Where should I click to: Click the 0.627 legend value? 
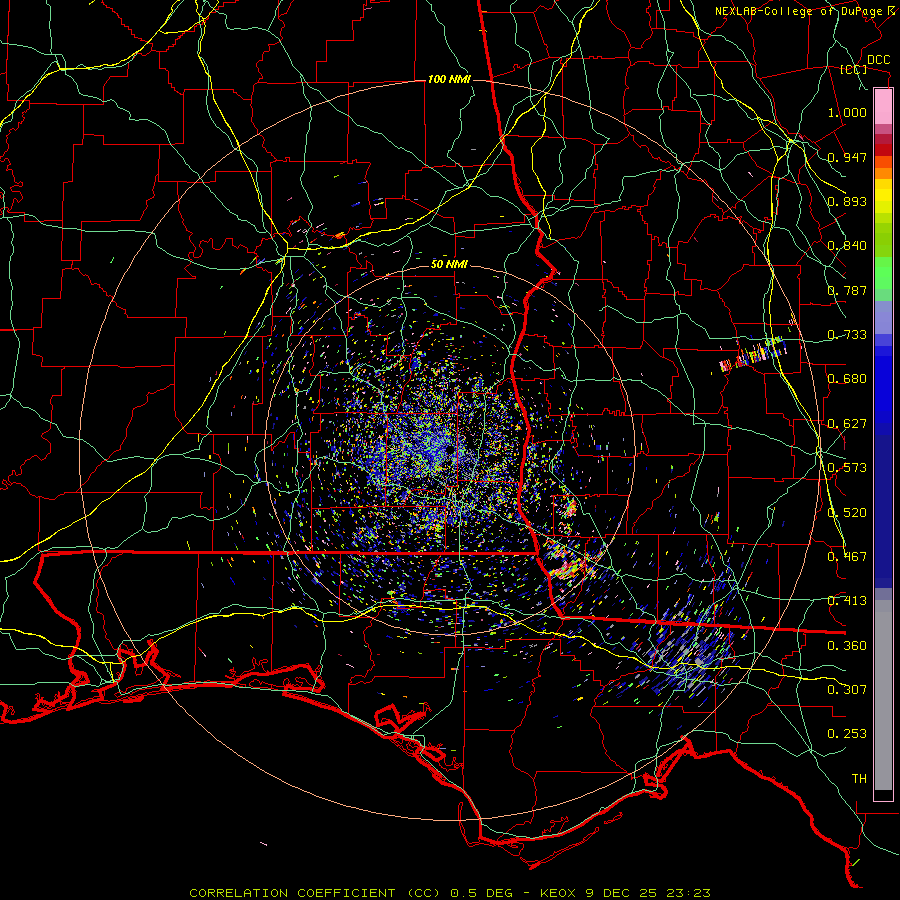tap(847, 424)
